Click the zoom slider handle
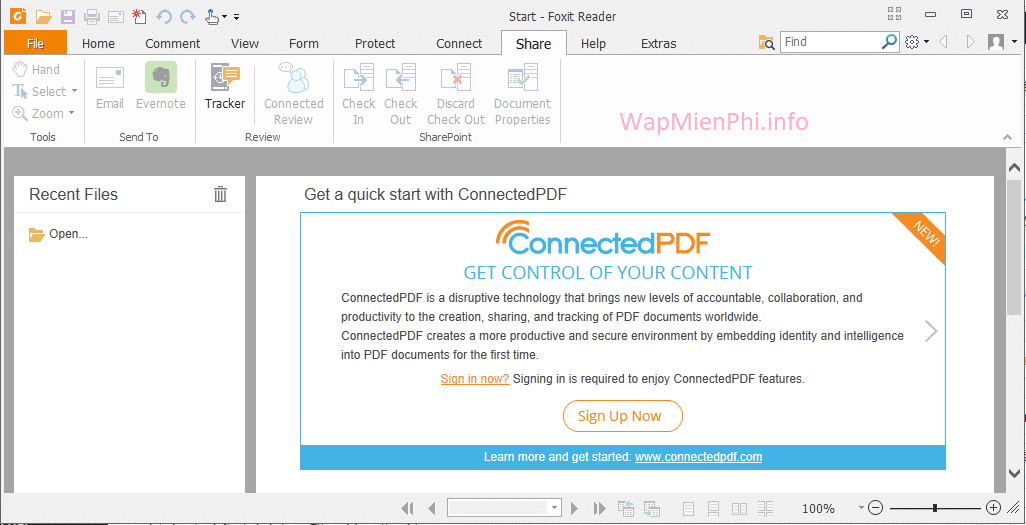 [936, 508]
